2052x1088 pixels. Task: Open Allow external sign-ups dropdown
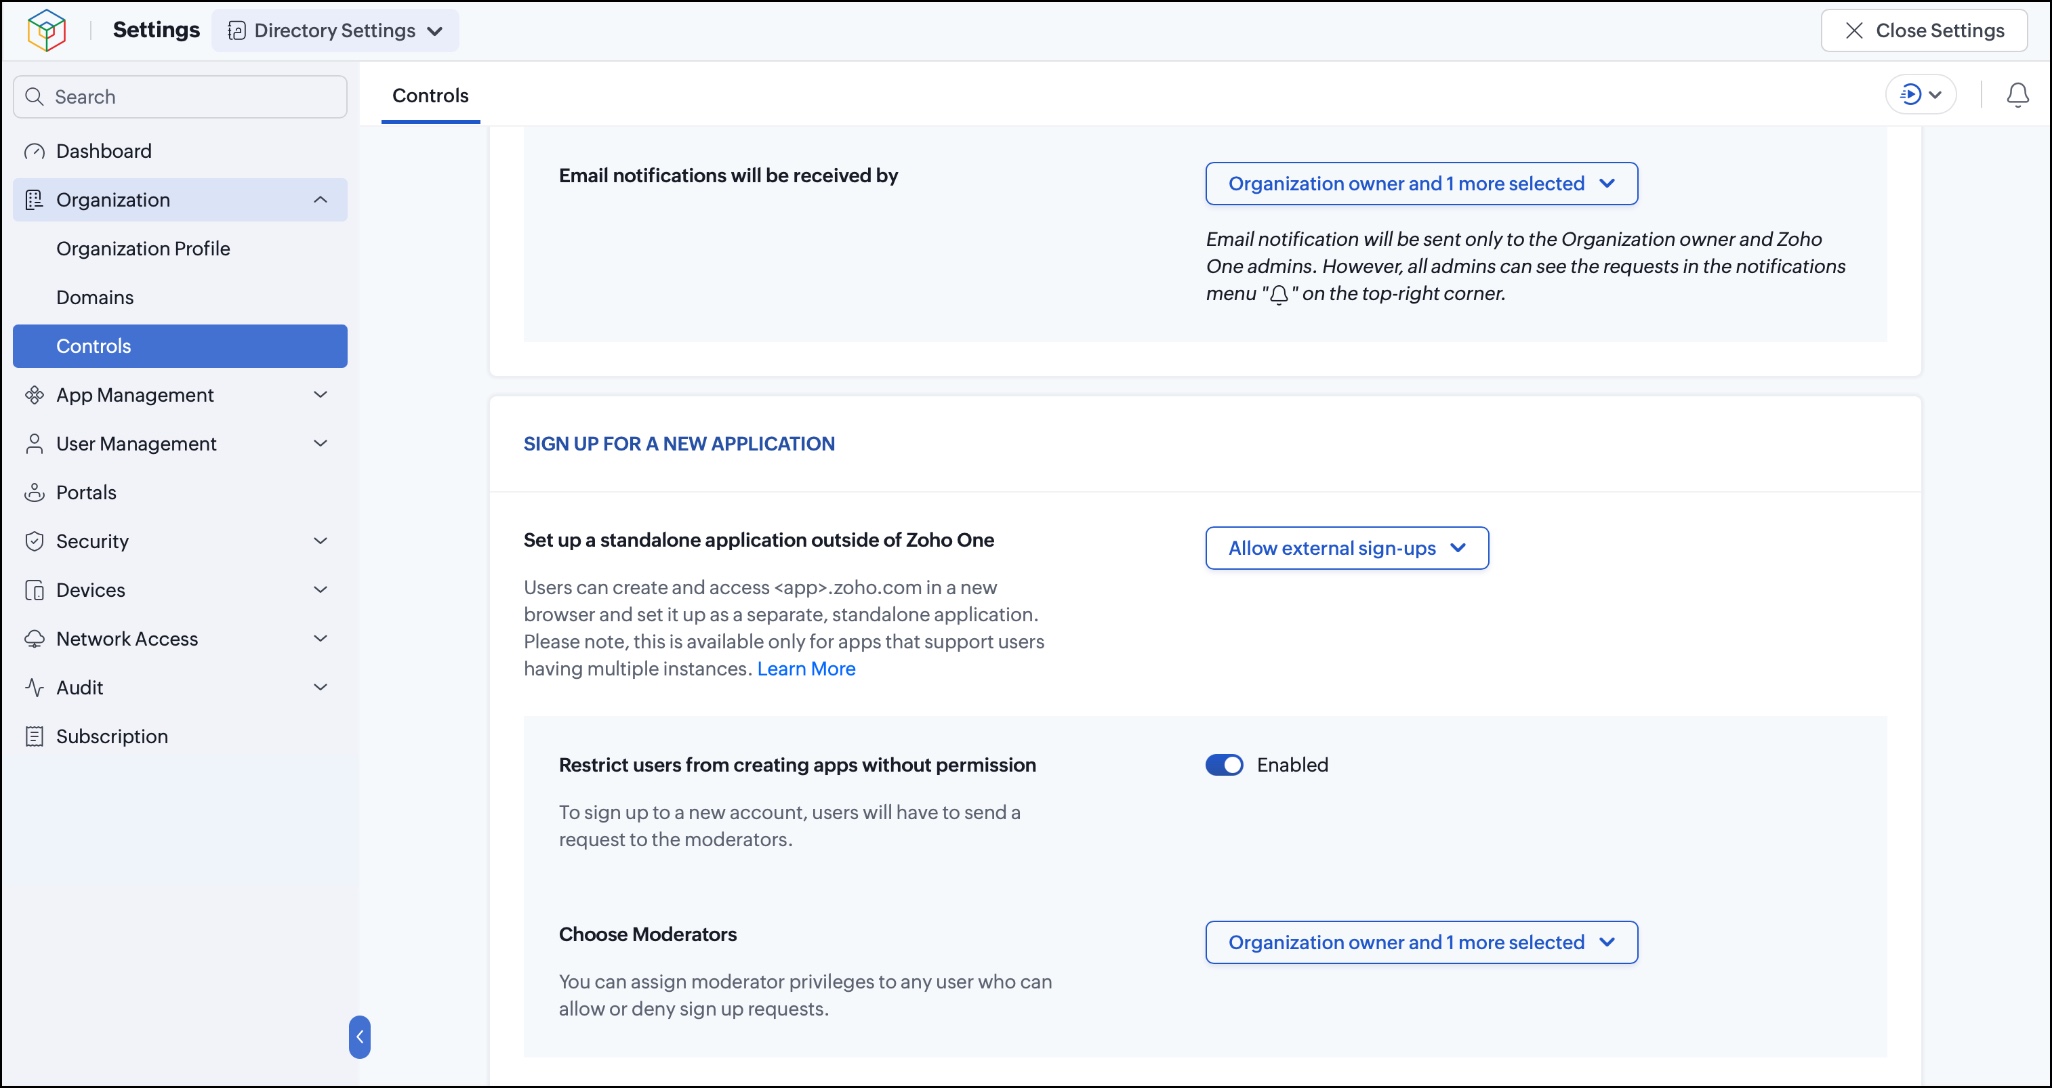(1347, 548)
